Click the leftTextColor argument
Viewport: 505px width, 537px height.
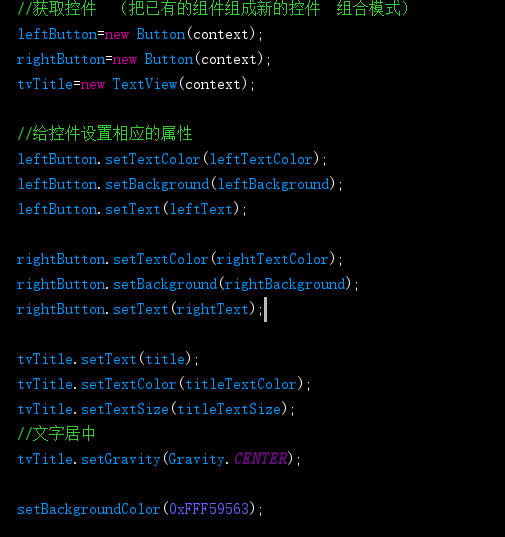coord(261,159)
